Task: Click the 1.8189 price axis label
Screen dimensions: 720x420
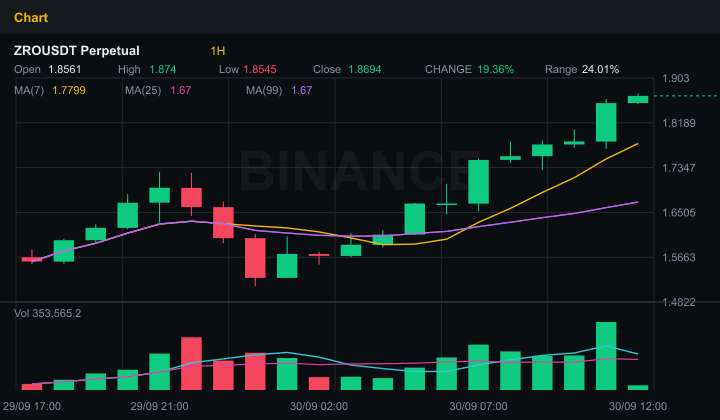Action: click(679, 123)
